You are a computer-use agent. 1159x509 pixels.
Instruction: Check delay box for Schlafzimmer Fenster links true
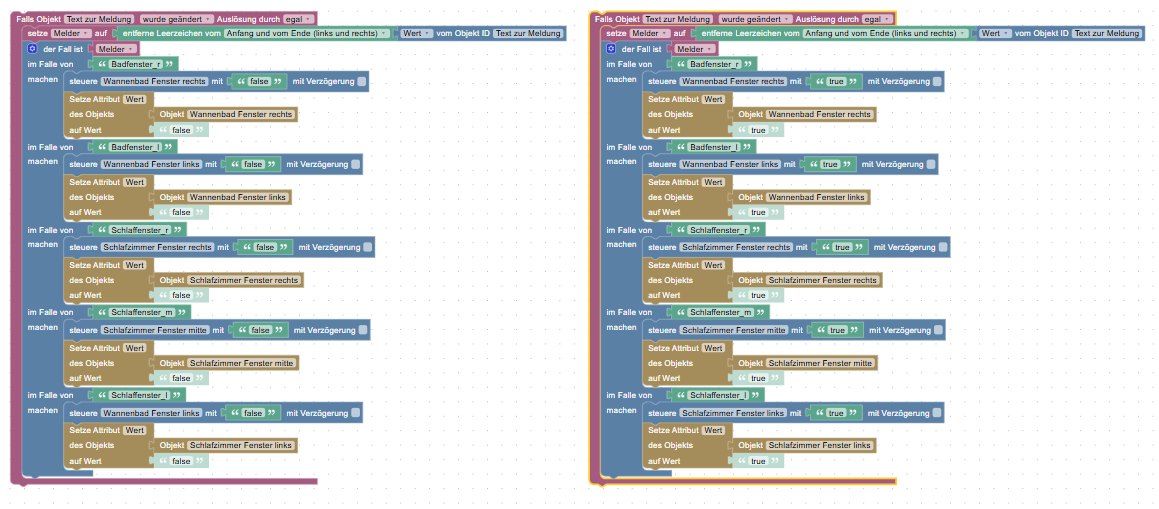(x=937, y=412)
